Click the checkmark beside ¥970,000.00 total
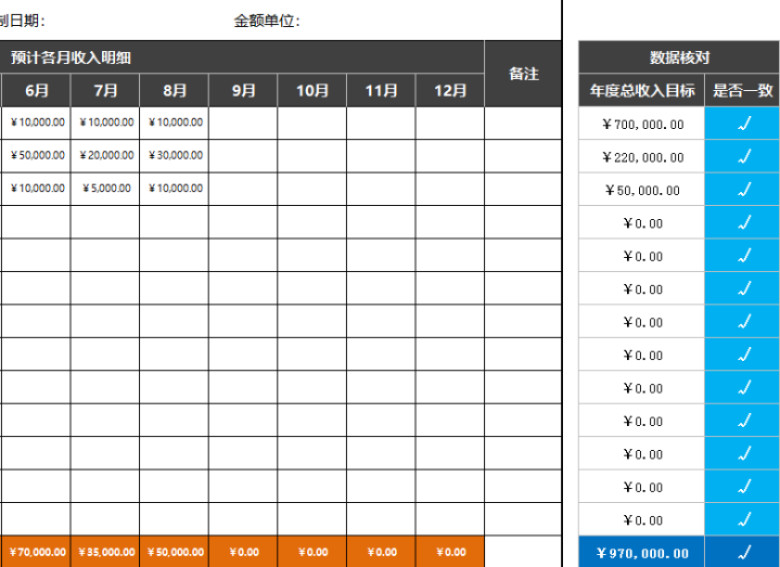The height and width of the screenshot is (567, 780). 744,552
